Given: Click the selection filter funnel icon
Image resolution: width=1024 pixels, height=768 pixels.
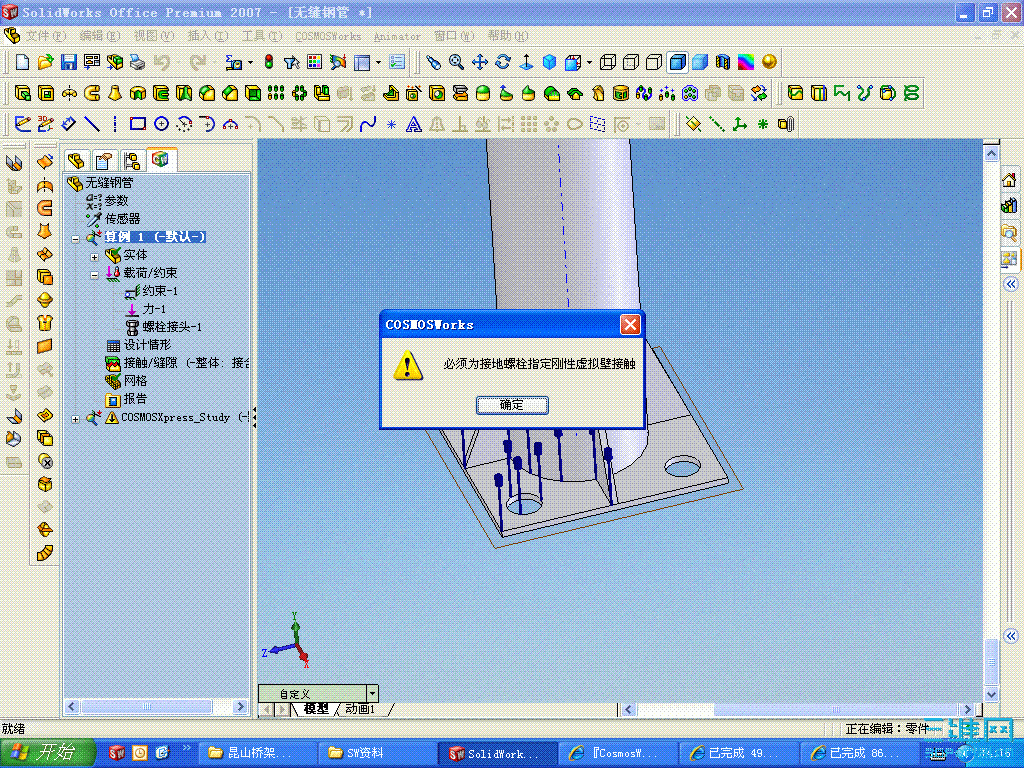Looking at the screenshot, I should point(291,62).
